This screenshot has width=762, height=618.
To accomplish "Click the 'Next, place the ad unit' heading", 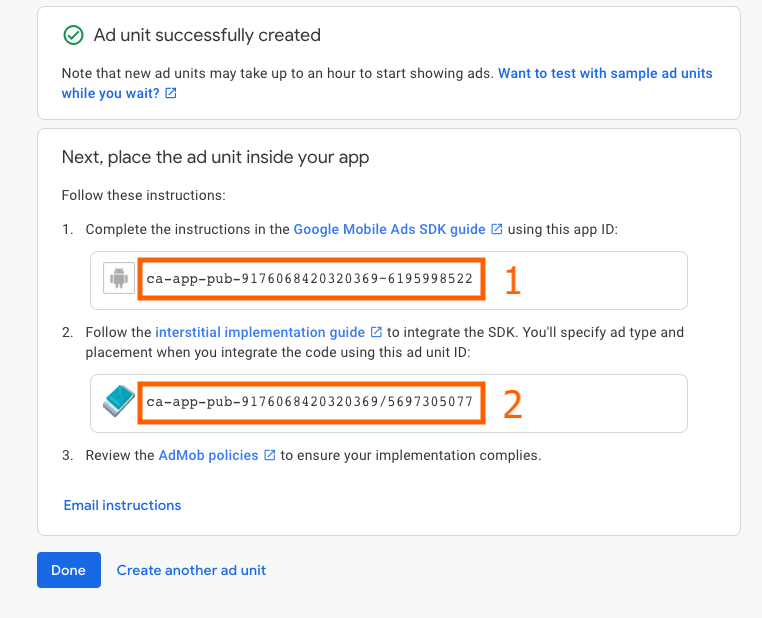I will [215, 157].
